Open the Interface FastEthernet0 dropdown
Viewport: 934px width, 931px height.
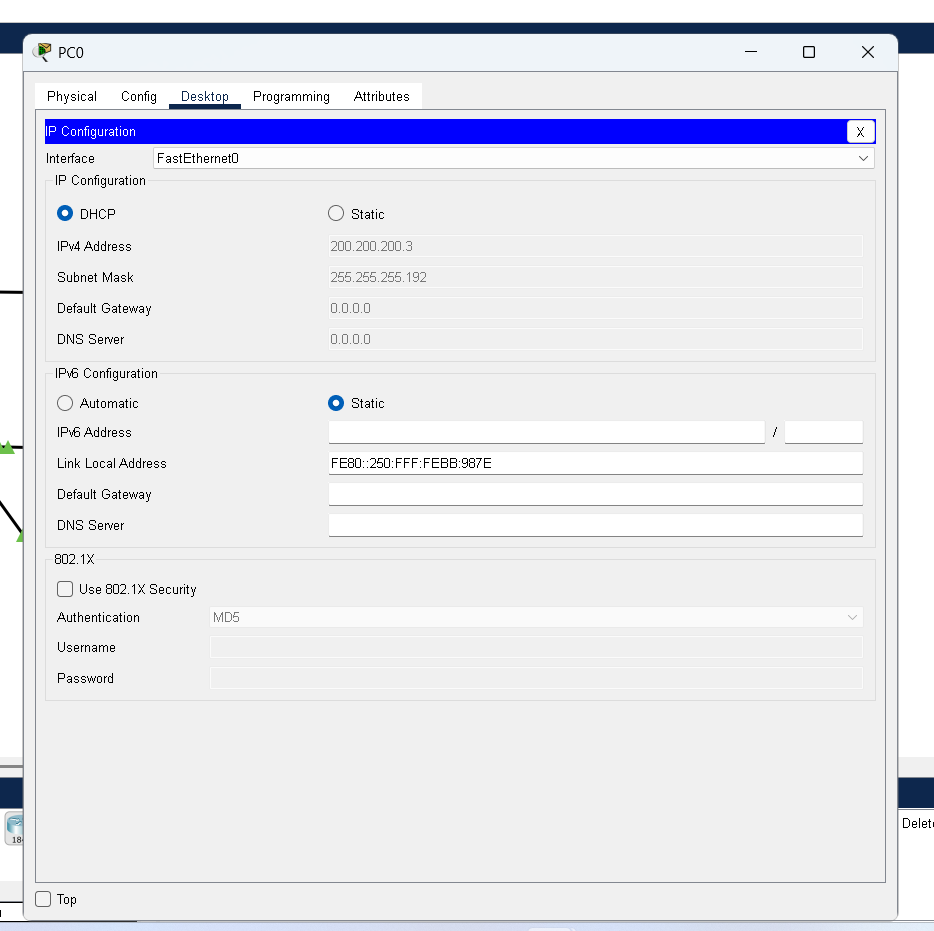point(513,158)
